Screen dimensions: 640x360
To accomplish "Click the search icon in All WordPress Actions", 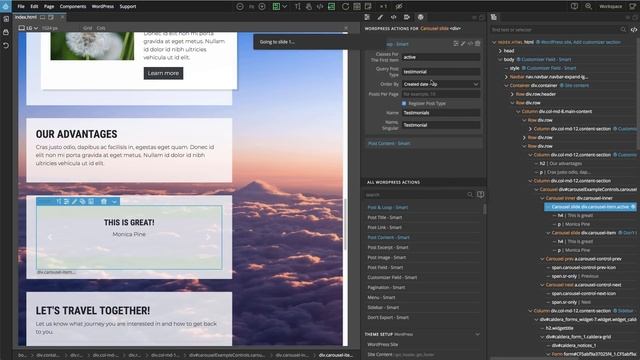I will (x=470, y=195).
